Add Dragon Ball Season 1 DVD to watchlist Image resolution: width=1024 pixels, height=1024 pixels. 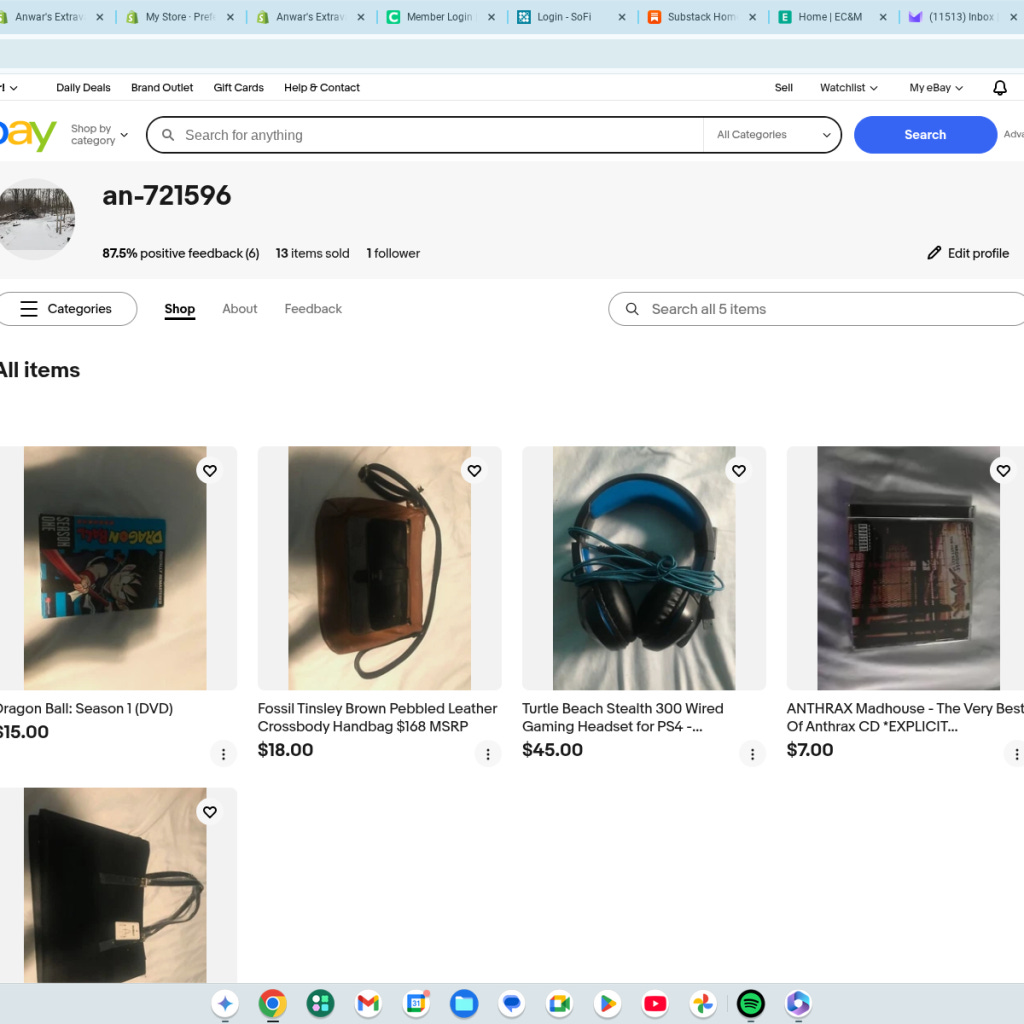point(210,470)
